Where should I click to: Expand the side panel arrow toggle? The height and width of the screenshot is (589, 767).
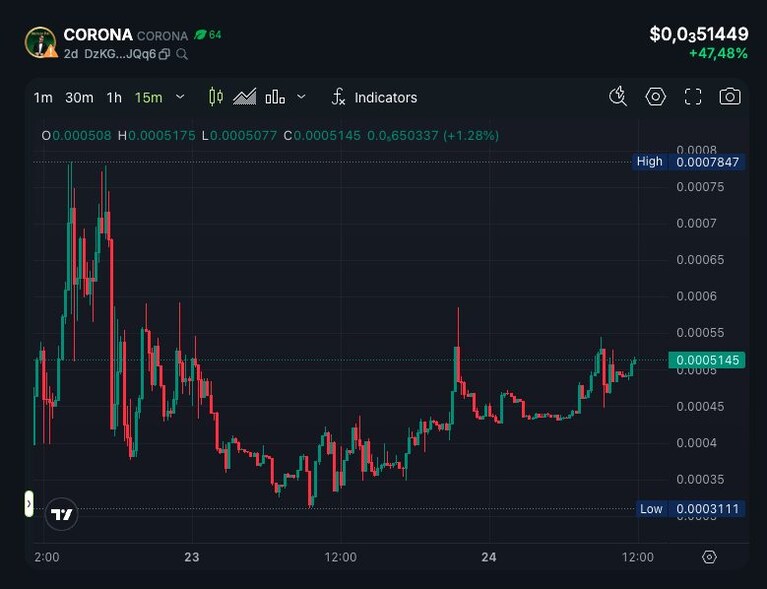pyautogui.click(x=29, y=503)
